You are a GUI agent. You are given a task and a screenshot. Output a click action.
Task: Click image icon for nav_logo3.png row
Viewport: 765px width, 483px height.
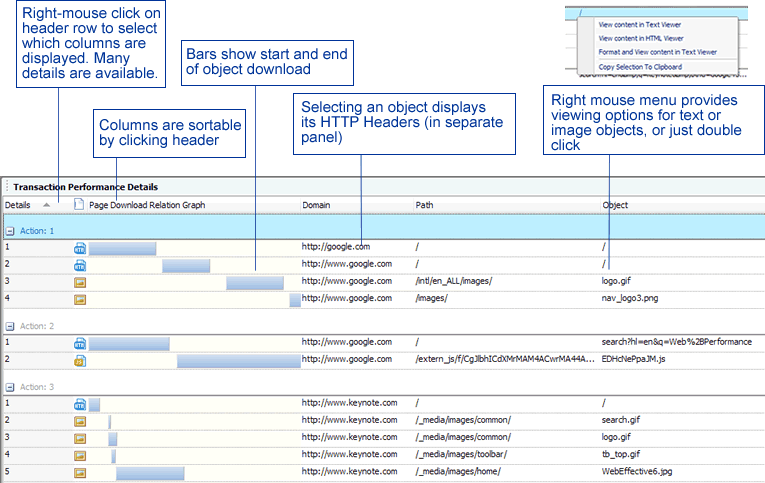pos(80,300)
